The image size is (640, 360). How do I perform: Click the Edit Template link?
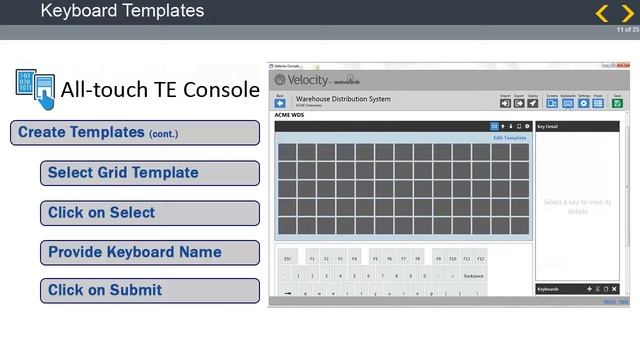point(510,138)
